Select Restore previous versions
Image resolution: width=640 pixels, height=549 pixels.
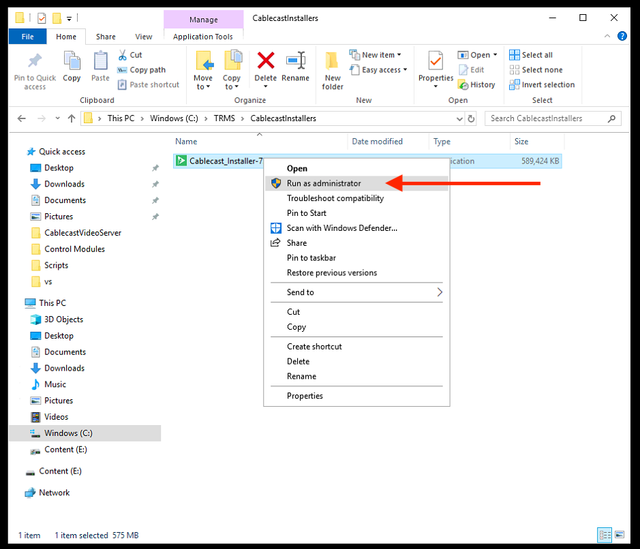pos(357,273)
